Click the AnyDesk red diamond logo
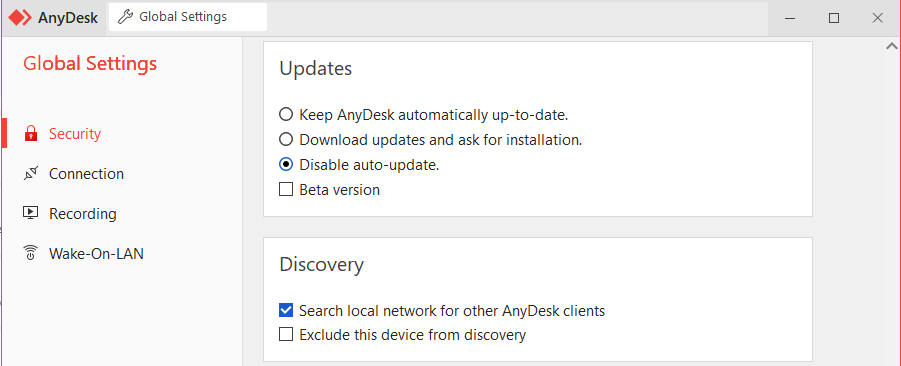The width and height of the screenshot is (901, 366). pyautogui.click(x=20, y=17)
